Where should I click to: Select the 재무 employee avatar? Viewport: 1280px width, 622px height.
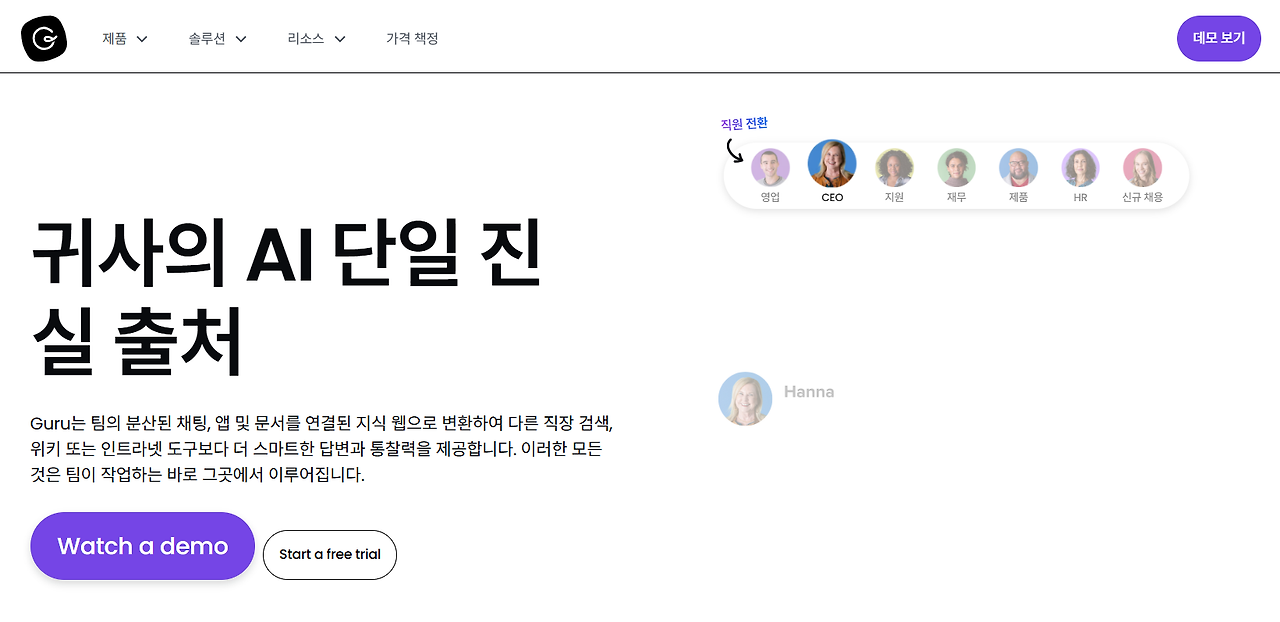[x=956, y=167]
